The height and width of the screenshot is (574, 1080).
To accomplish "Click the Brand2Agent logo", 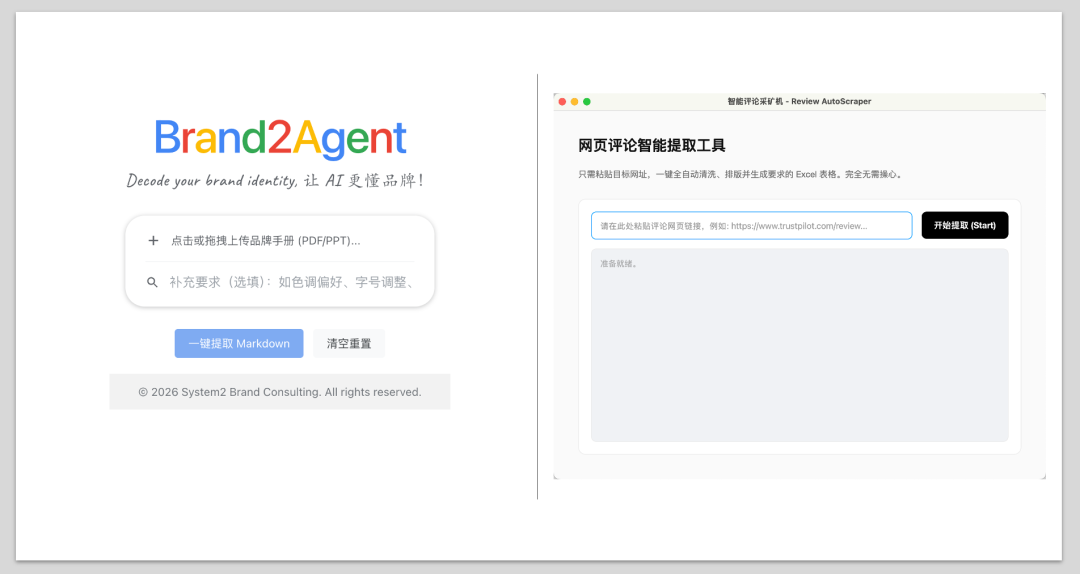I will 280,138.
